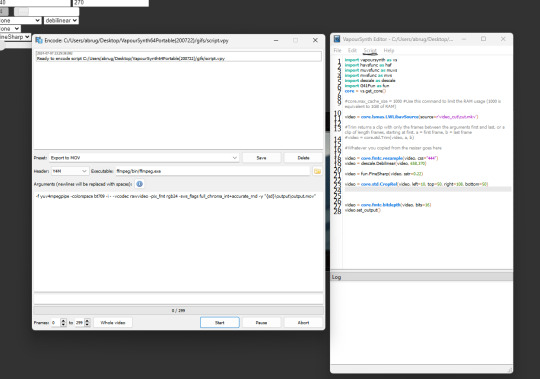The width and height of the screenshot is (540, 379).
Task: Maximize the VapourSynth Editor window
Action: pos(484,39)
